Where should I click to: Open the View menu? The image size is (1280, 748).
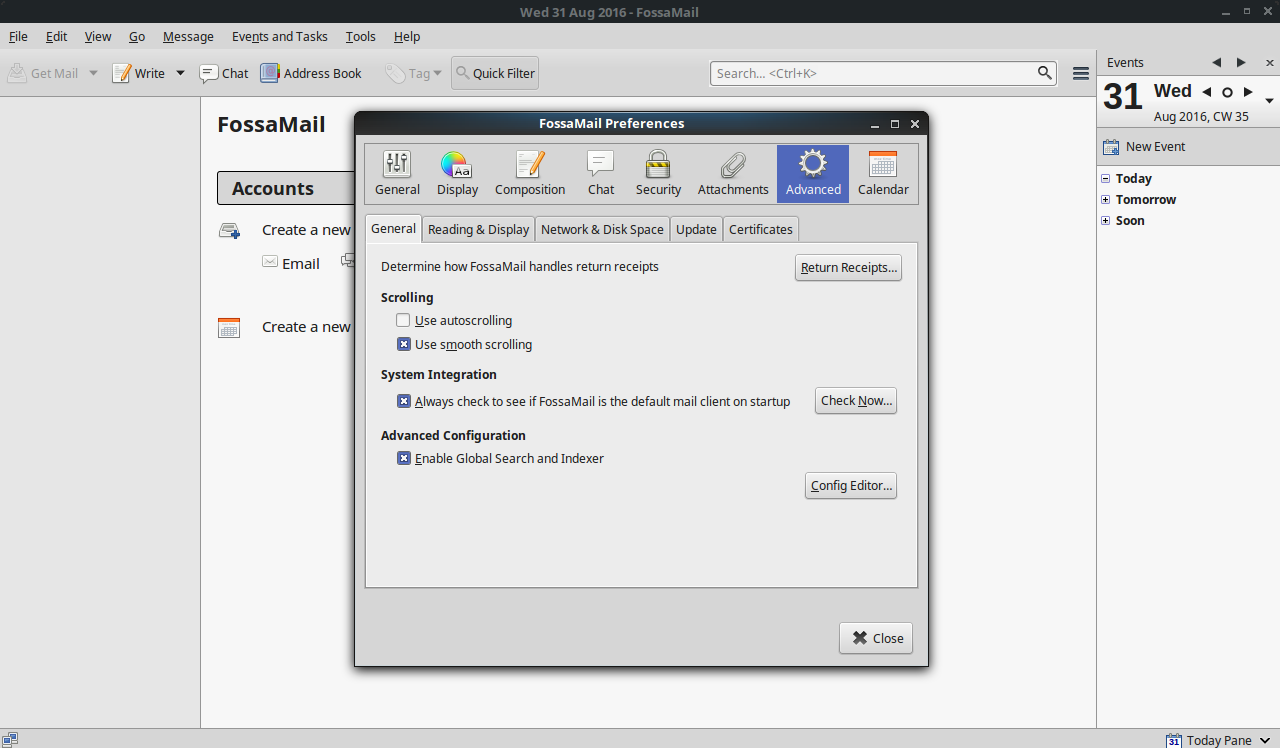tap(98, 36)
